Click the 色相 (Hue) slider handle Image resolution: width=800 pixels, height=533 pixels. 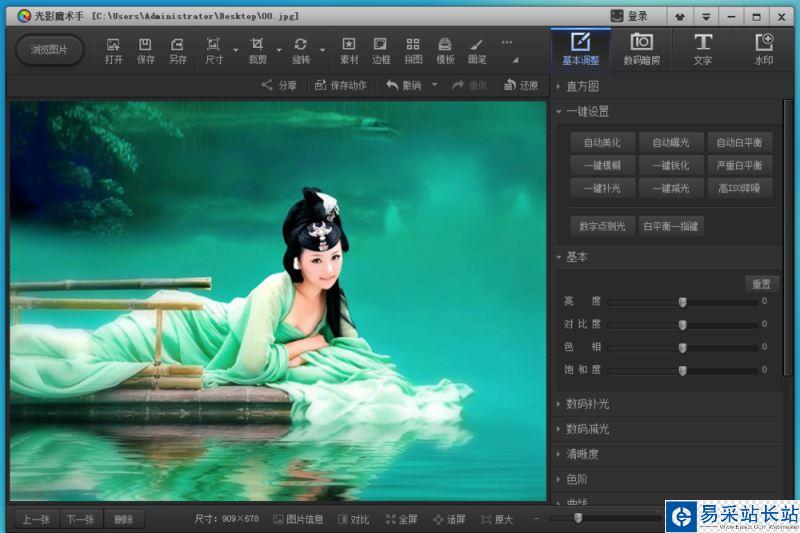click(683, 348)
